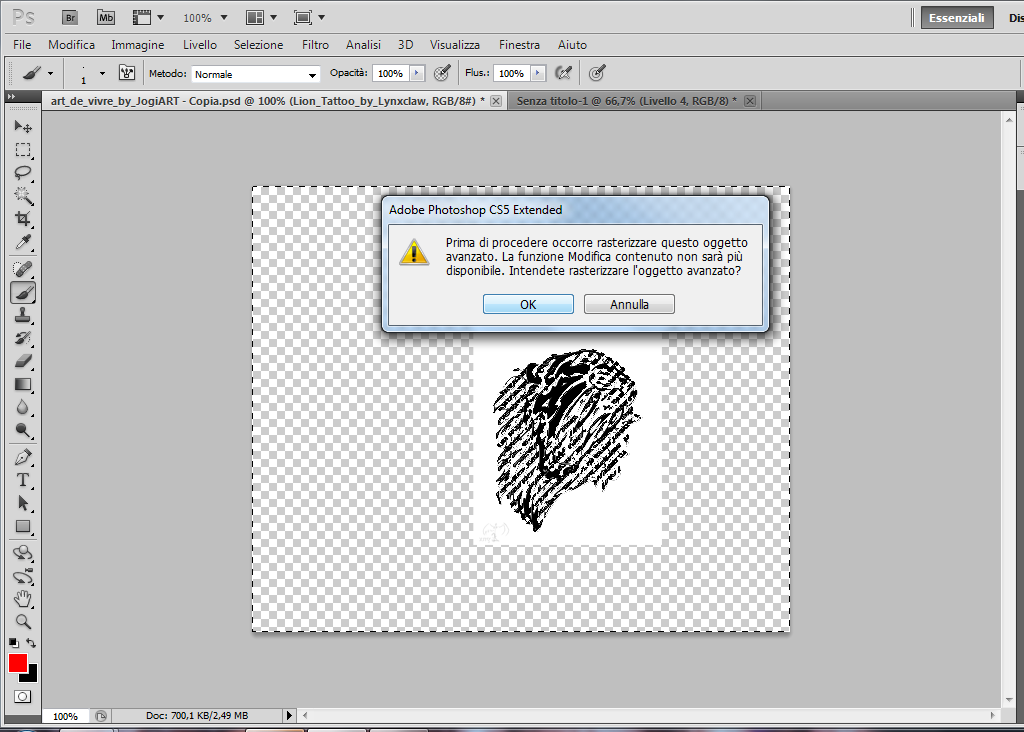
Task: Toggle tablet pressure for opacity
Action: [x=442, y=73]
